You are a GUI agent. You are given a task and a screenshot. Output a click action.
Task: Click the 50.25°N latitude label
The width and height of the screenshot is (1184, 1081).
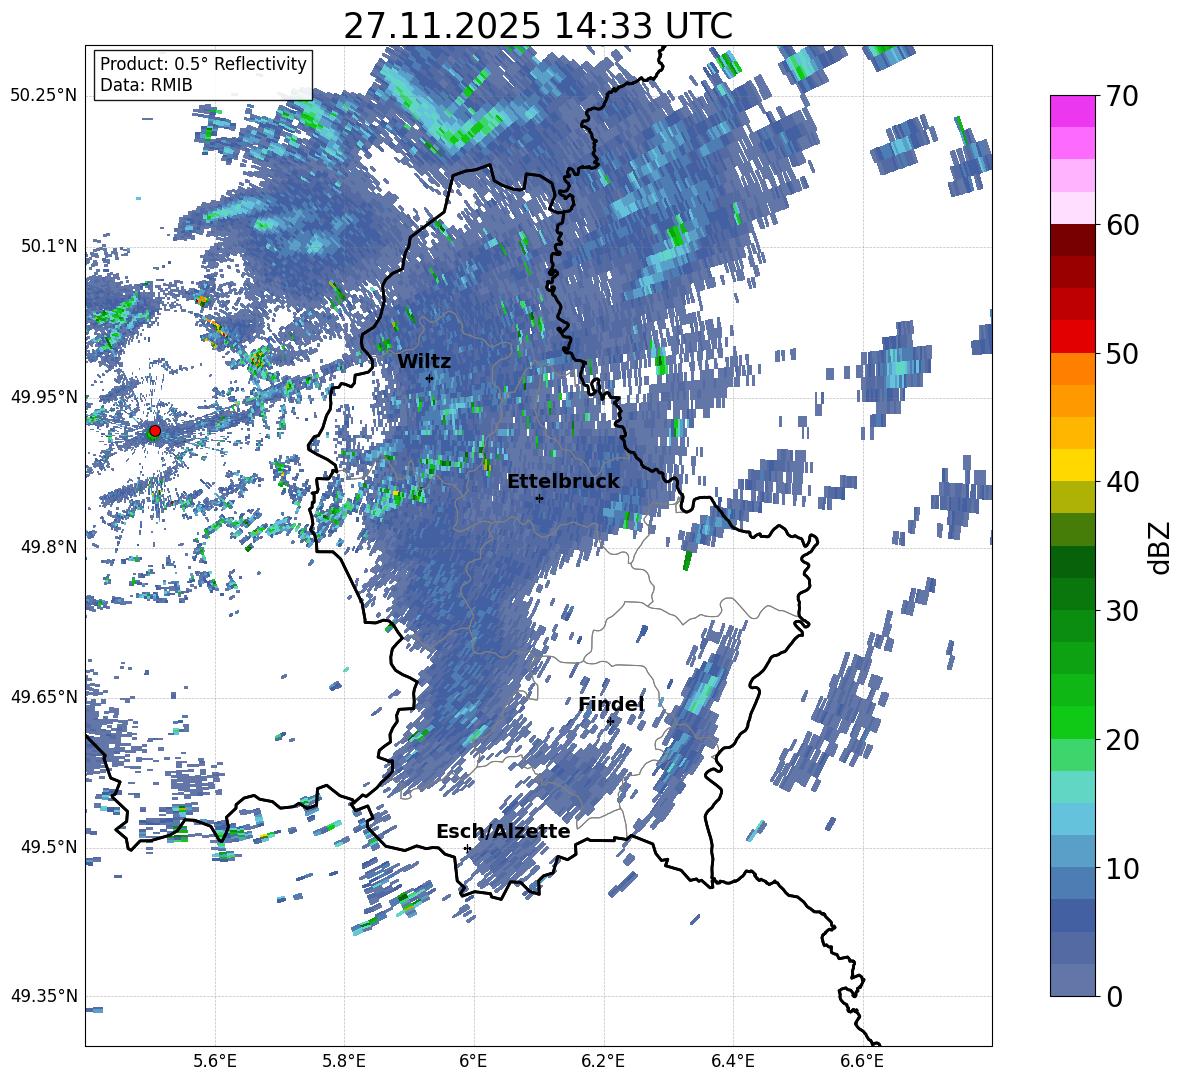point(44,95)
